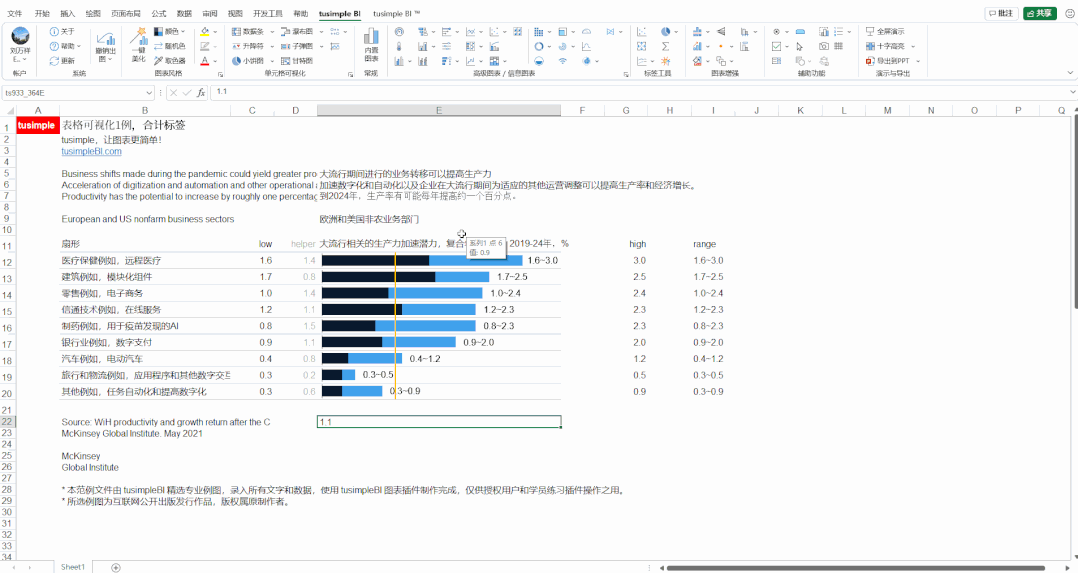
Task: Click the 甘特图 Gantt chart button
Action: (x=297, y=61)
